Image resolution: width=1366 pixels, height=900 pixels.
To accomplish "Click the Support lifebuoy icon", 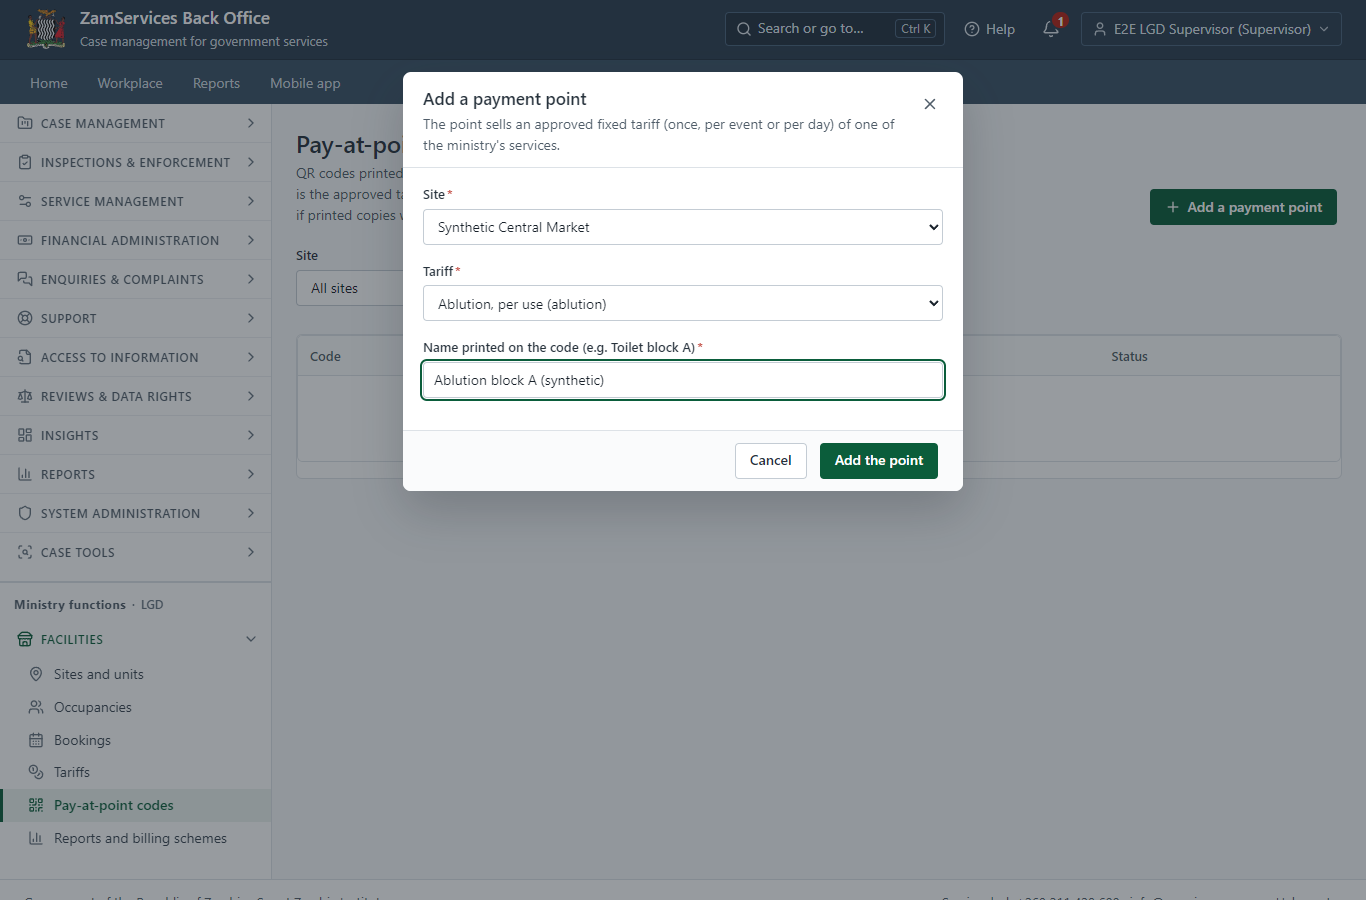I will [25, 318].
